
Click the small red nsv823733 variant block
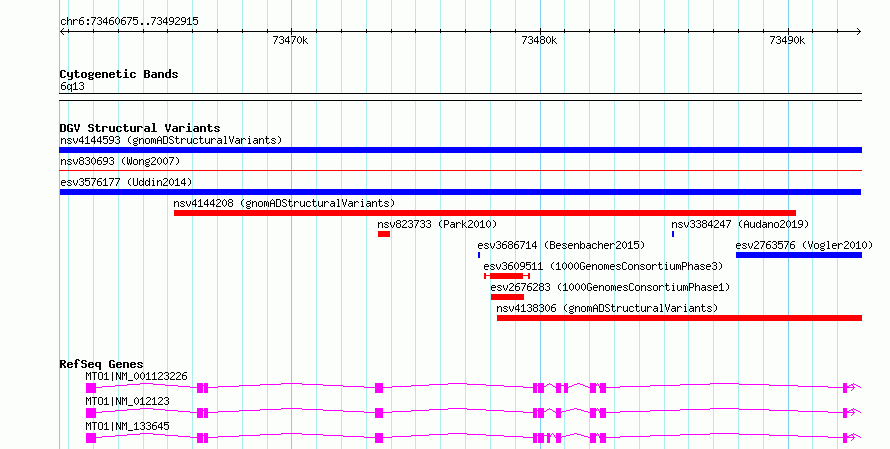[384, 234]
